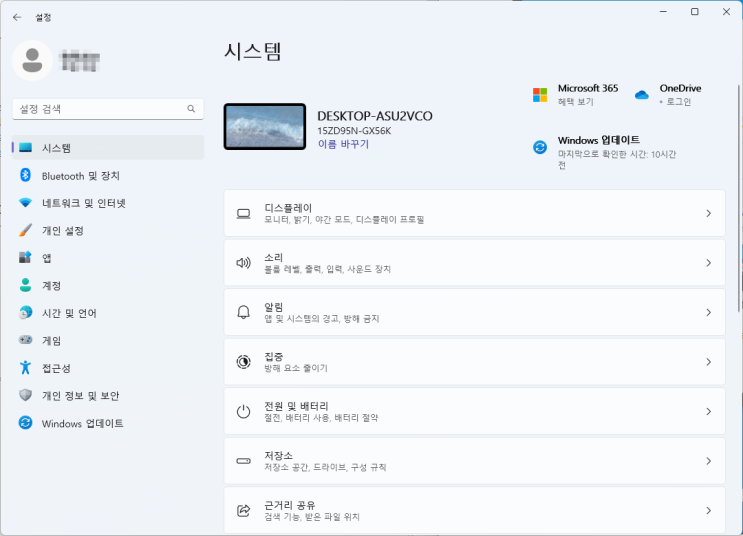The width and height of the screenshot is (743, 536).
Task: Click the header Windows 업데이트 refresh icon
Action: [540, 147]
